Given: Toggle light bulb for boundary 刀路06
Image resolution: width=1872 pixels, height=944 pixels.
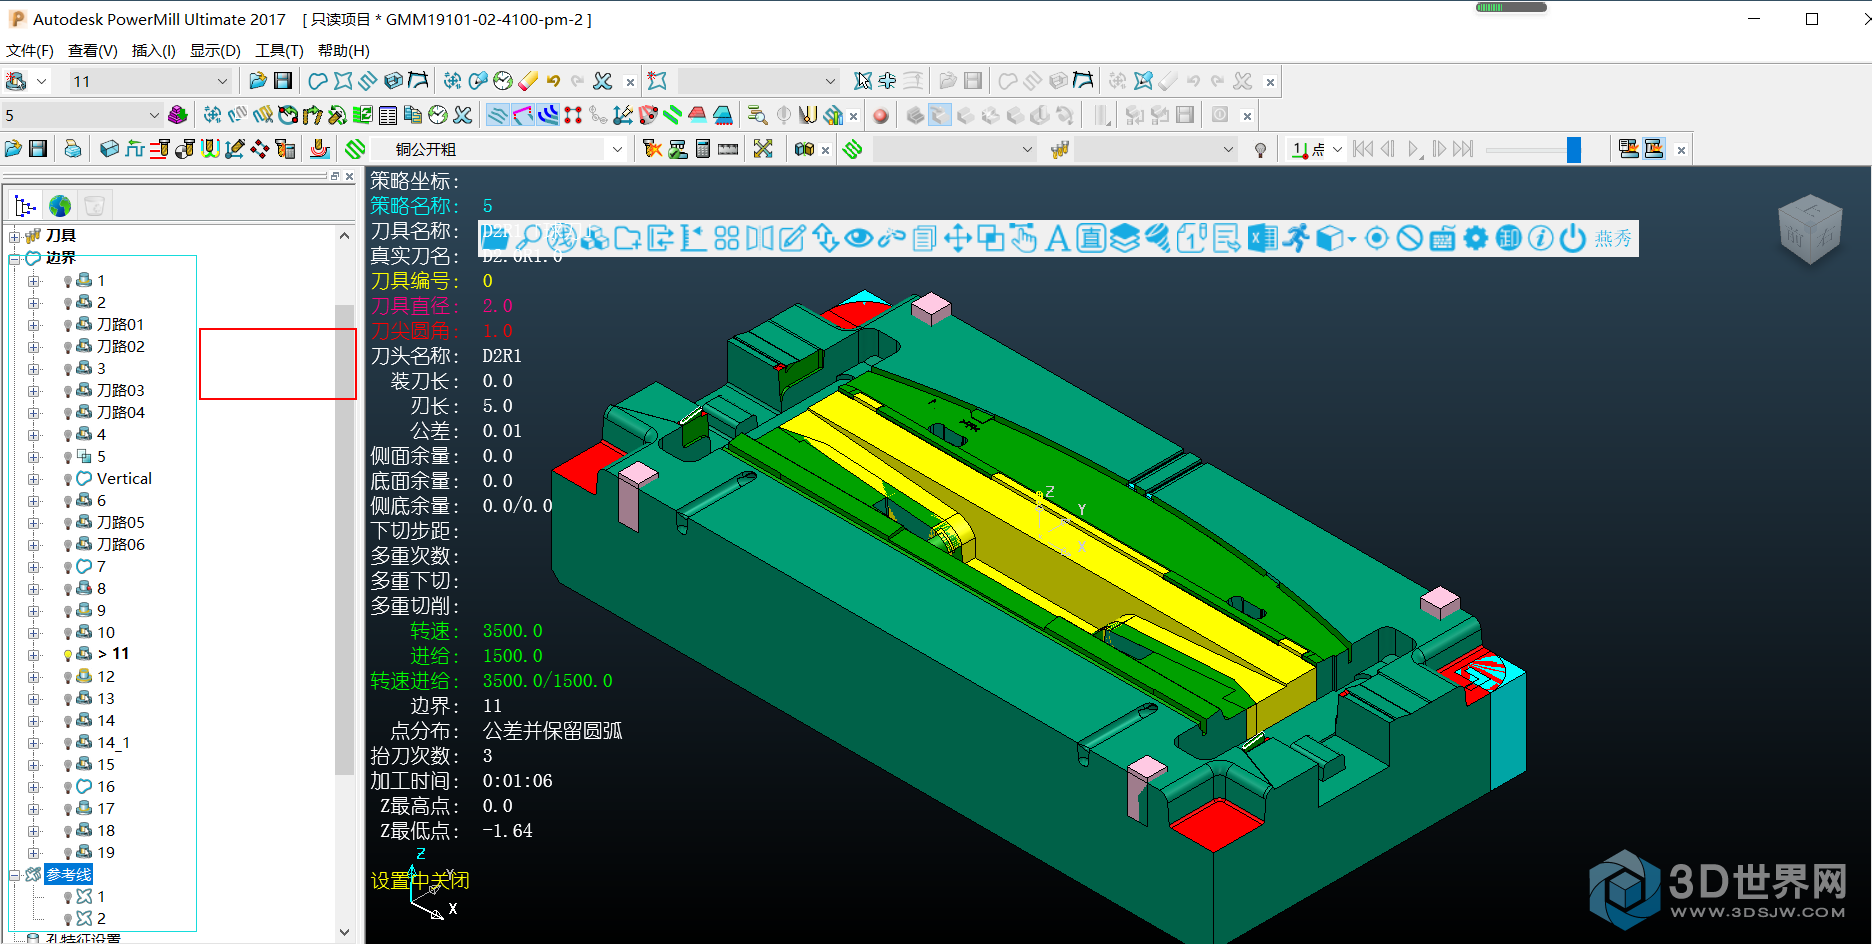Looking at the screenshot, I should (x=68, y=545).
